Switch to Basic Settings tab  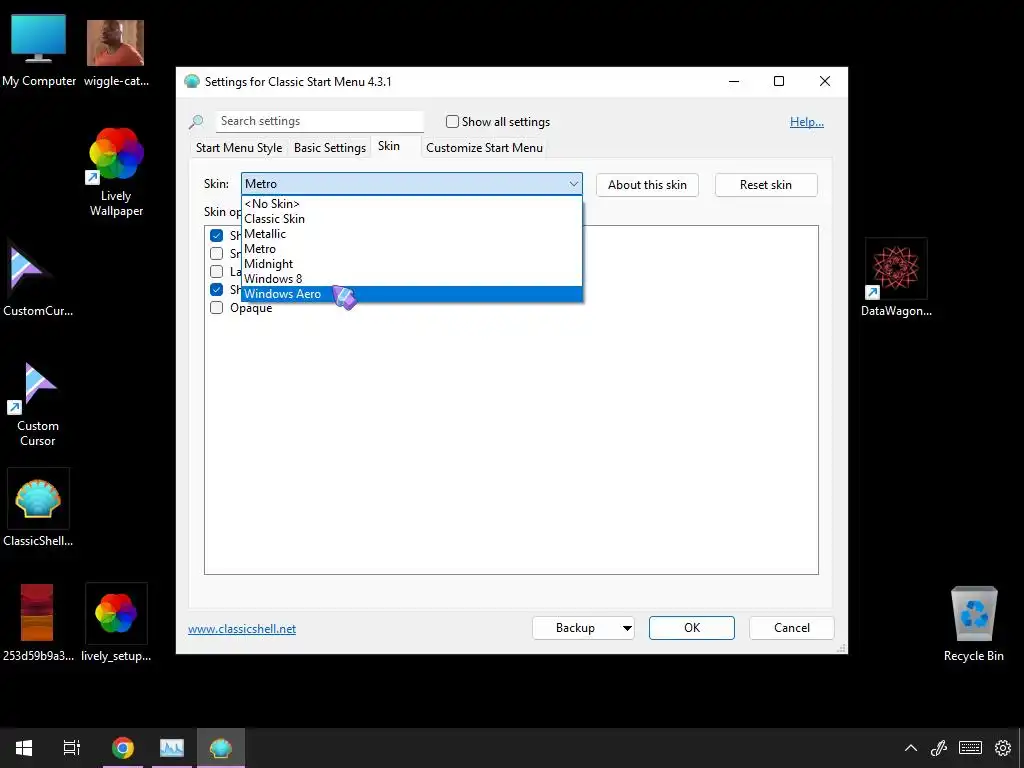tap(330, 148)
